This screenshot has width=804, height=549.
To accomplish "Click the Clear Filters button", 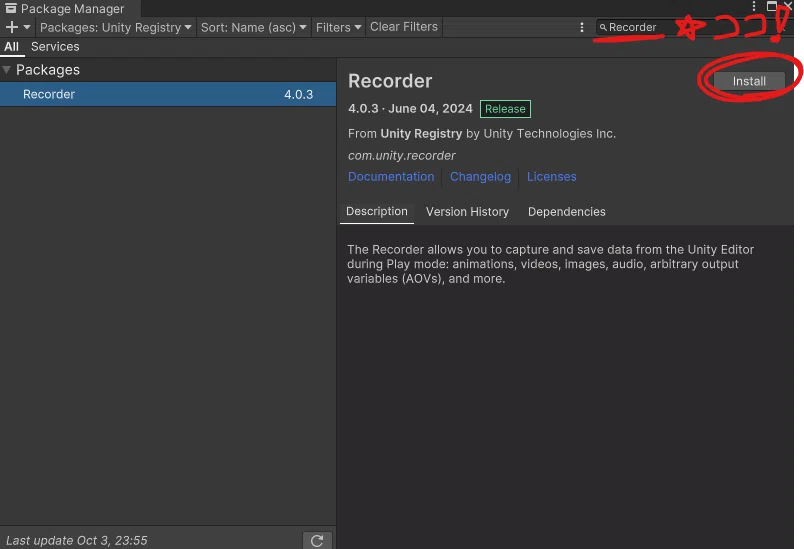I will 404,27.
